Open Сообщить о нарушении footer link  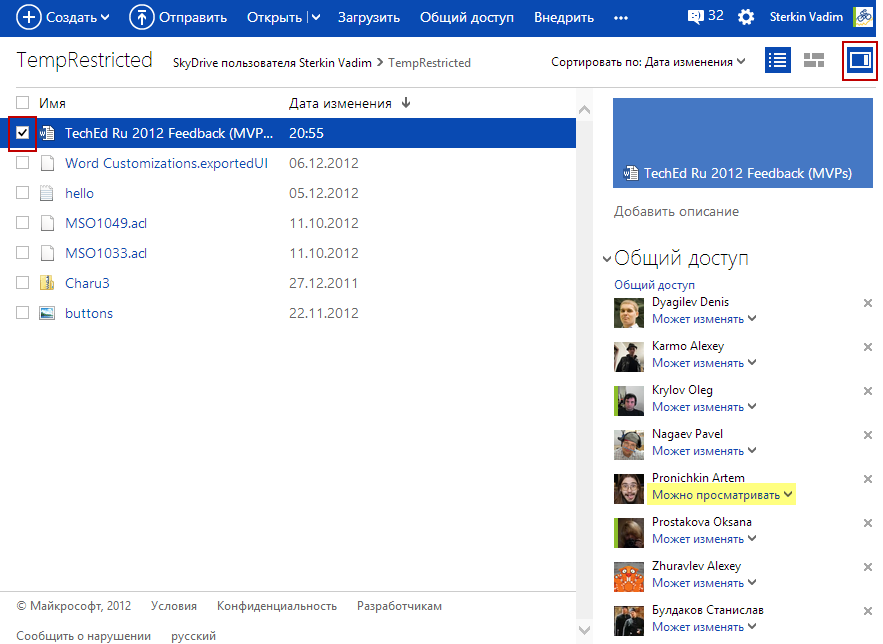[83, 636]
